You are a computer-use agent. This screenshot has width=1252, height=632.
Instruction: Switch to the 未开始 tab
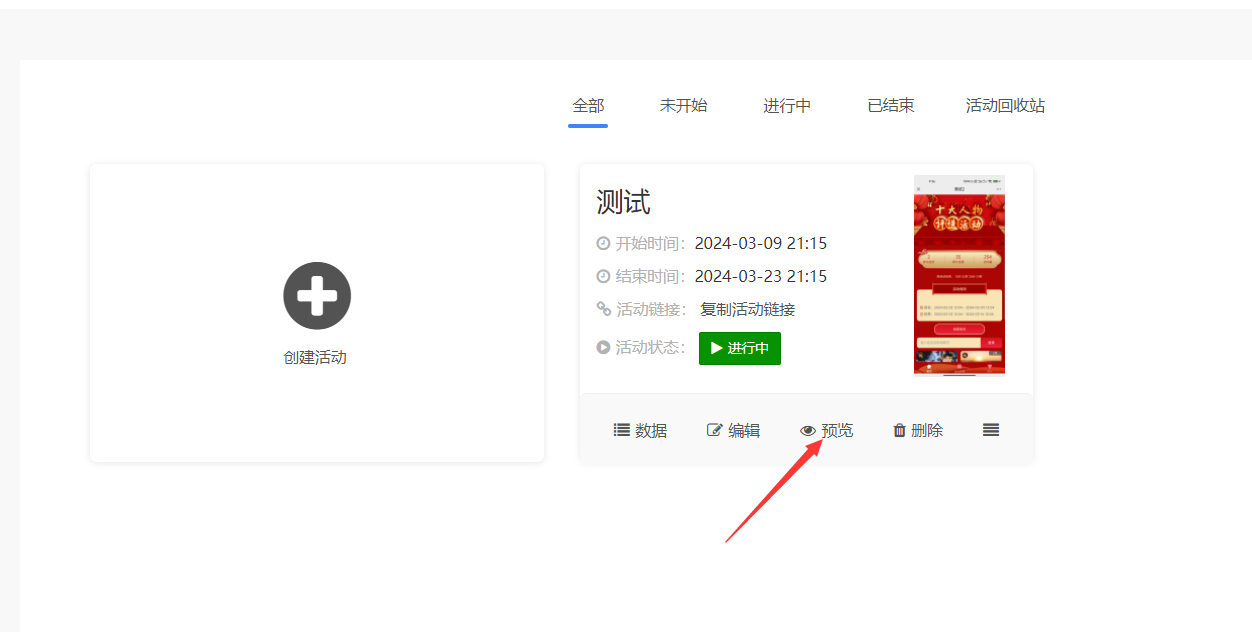[x=683, y=105]
